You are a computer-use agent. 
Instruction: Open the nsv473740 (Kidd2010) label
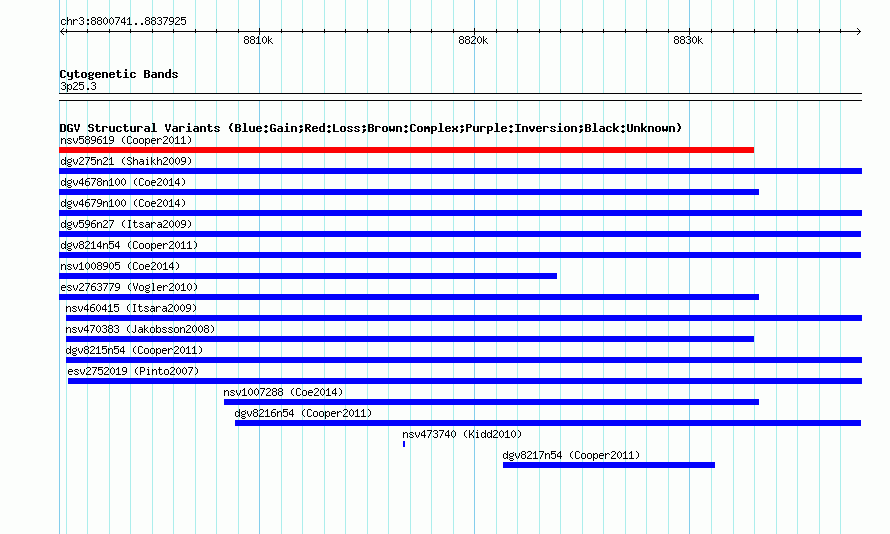click(462, 434)
